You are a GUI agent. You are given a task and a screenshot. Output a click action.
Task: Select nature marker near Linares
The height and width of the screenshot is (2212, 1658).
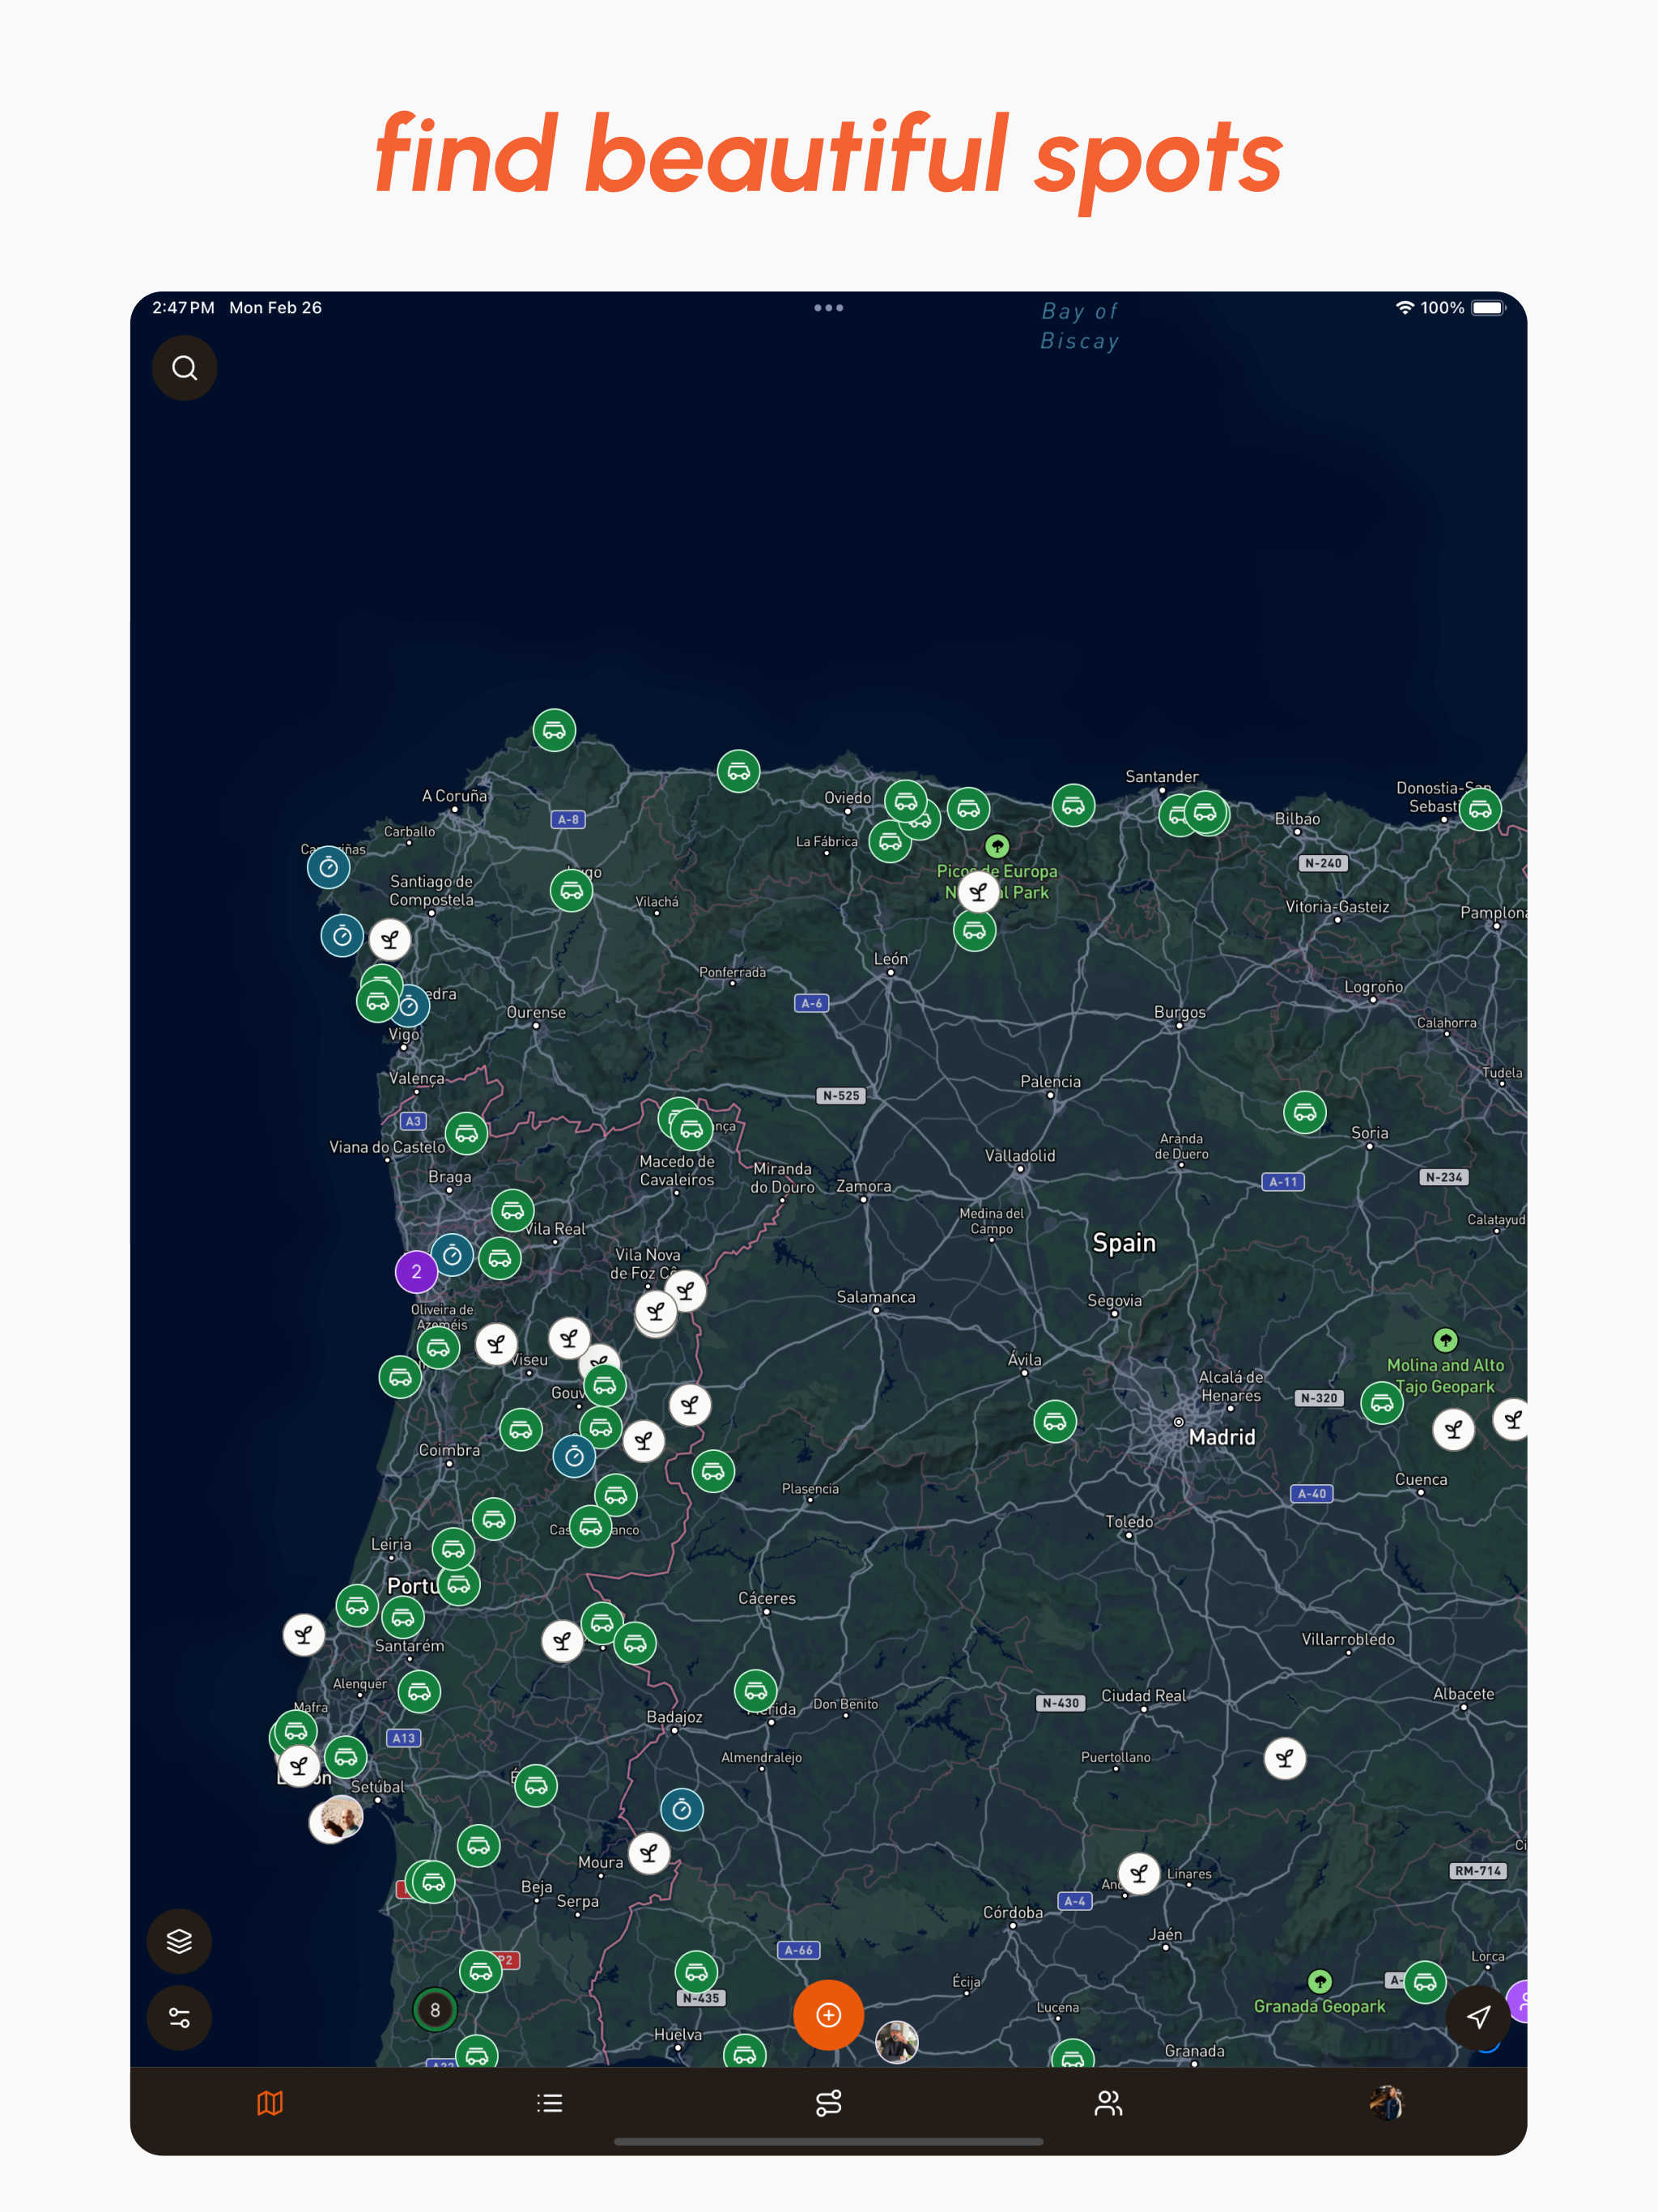(1139, 1873)
